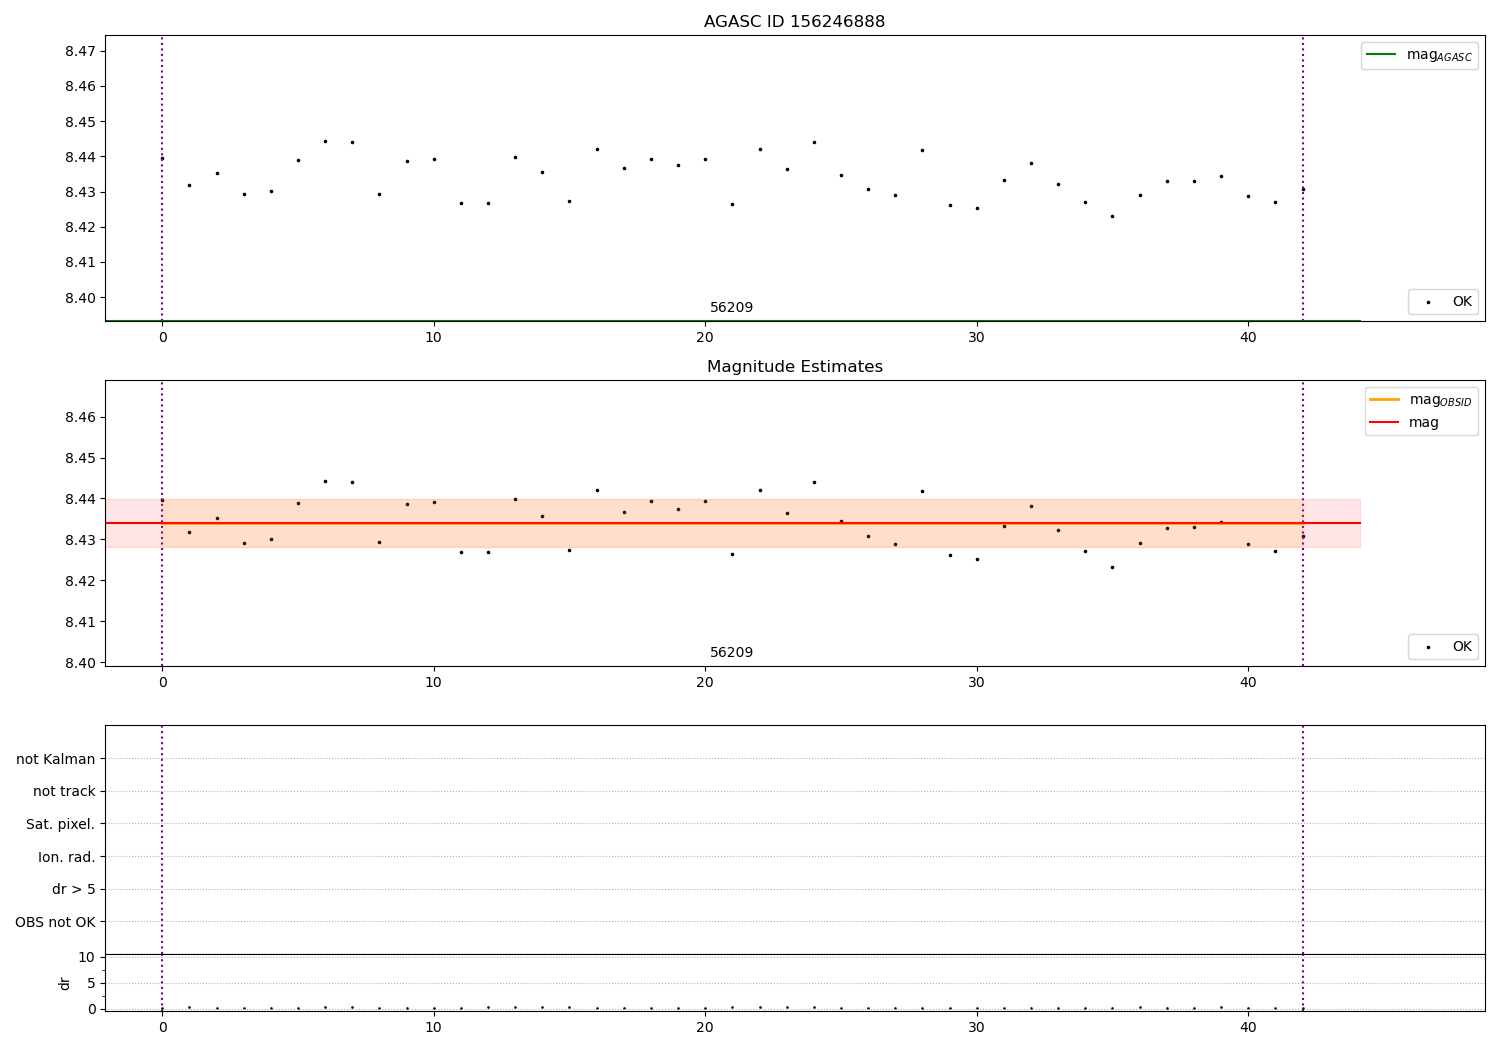Image resolution: width=1500 pixels, height=1050 pixels.
Task: Click the 'not track' axis label
Action: coord(64,791)
